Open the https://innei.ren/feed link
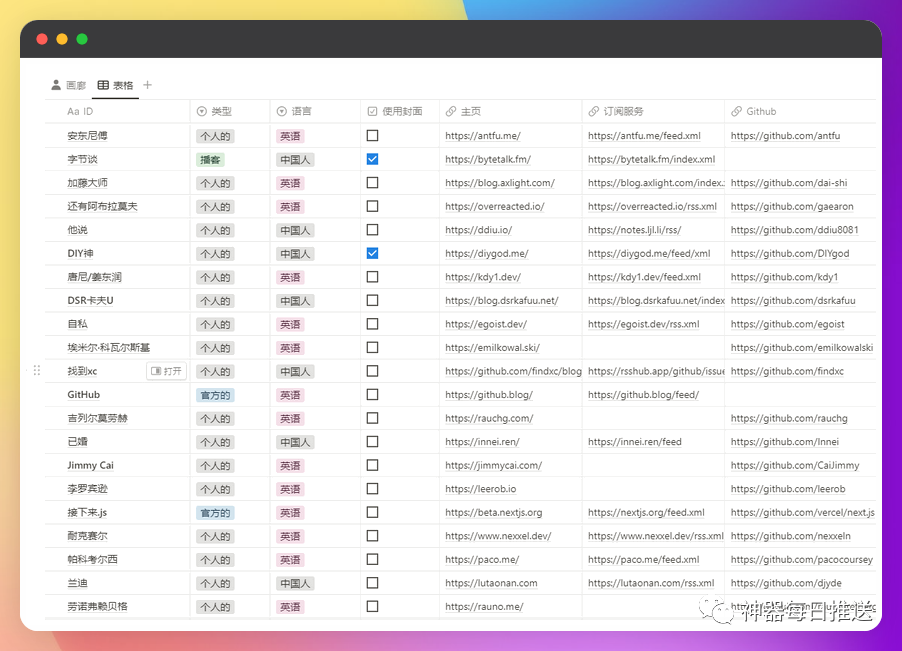This screenshot has height=651, width=902. (635, 442)
